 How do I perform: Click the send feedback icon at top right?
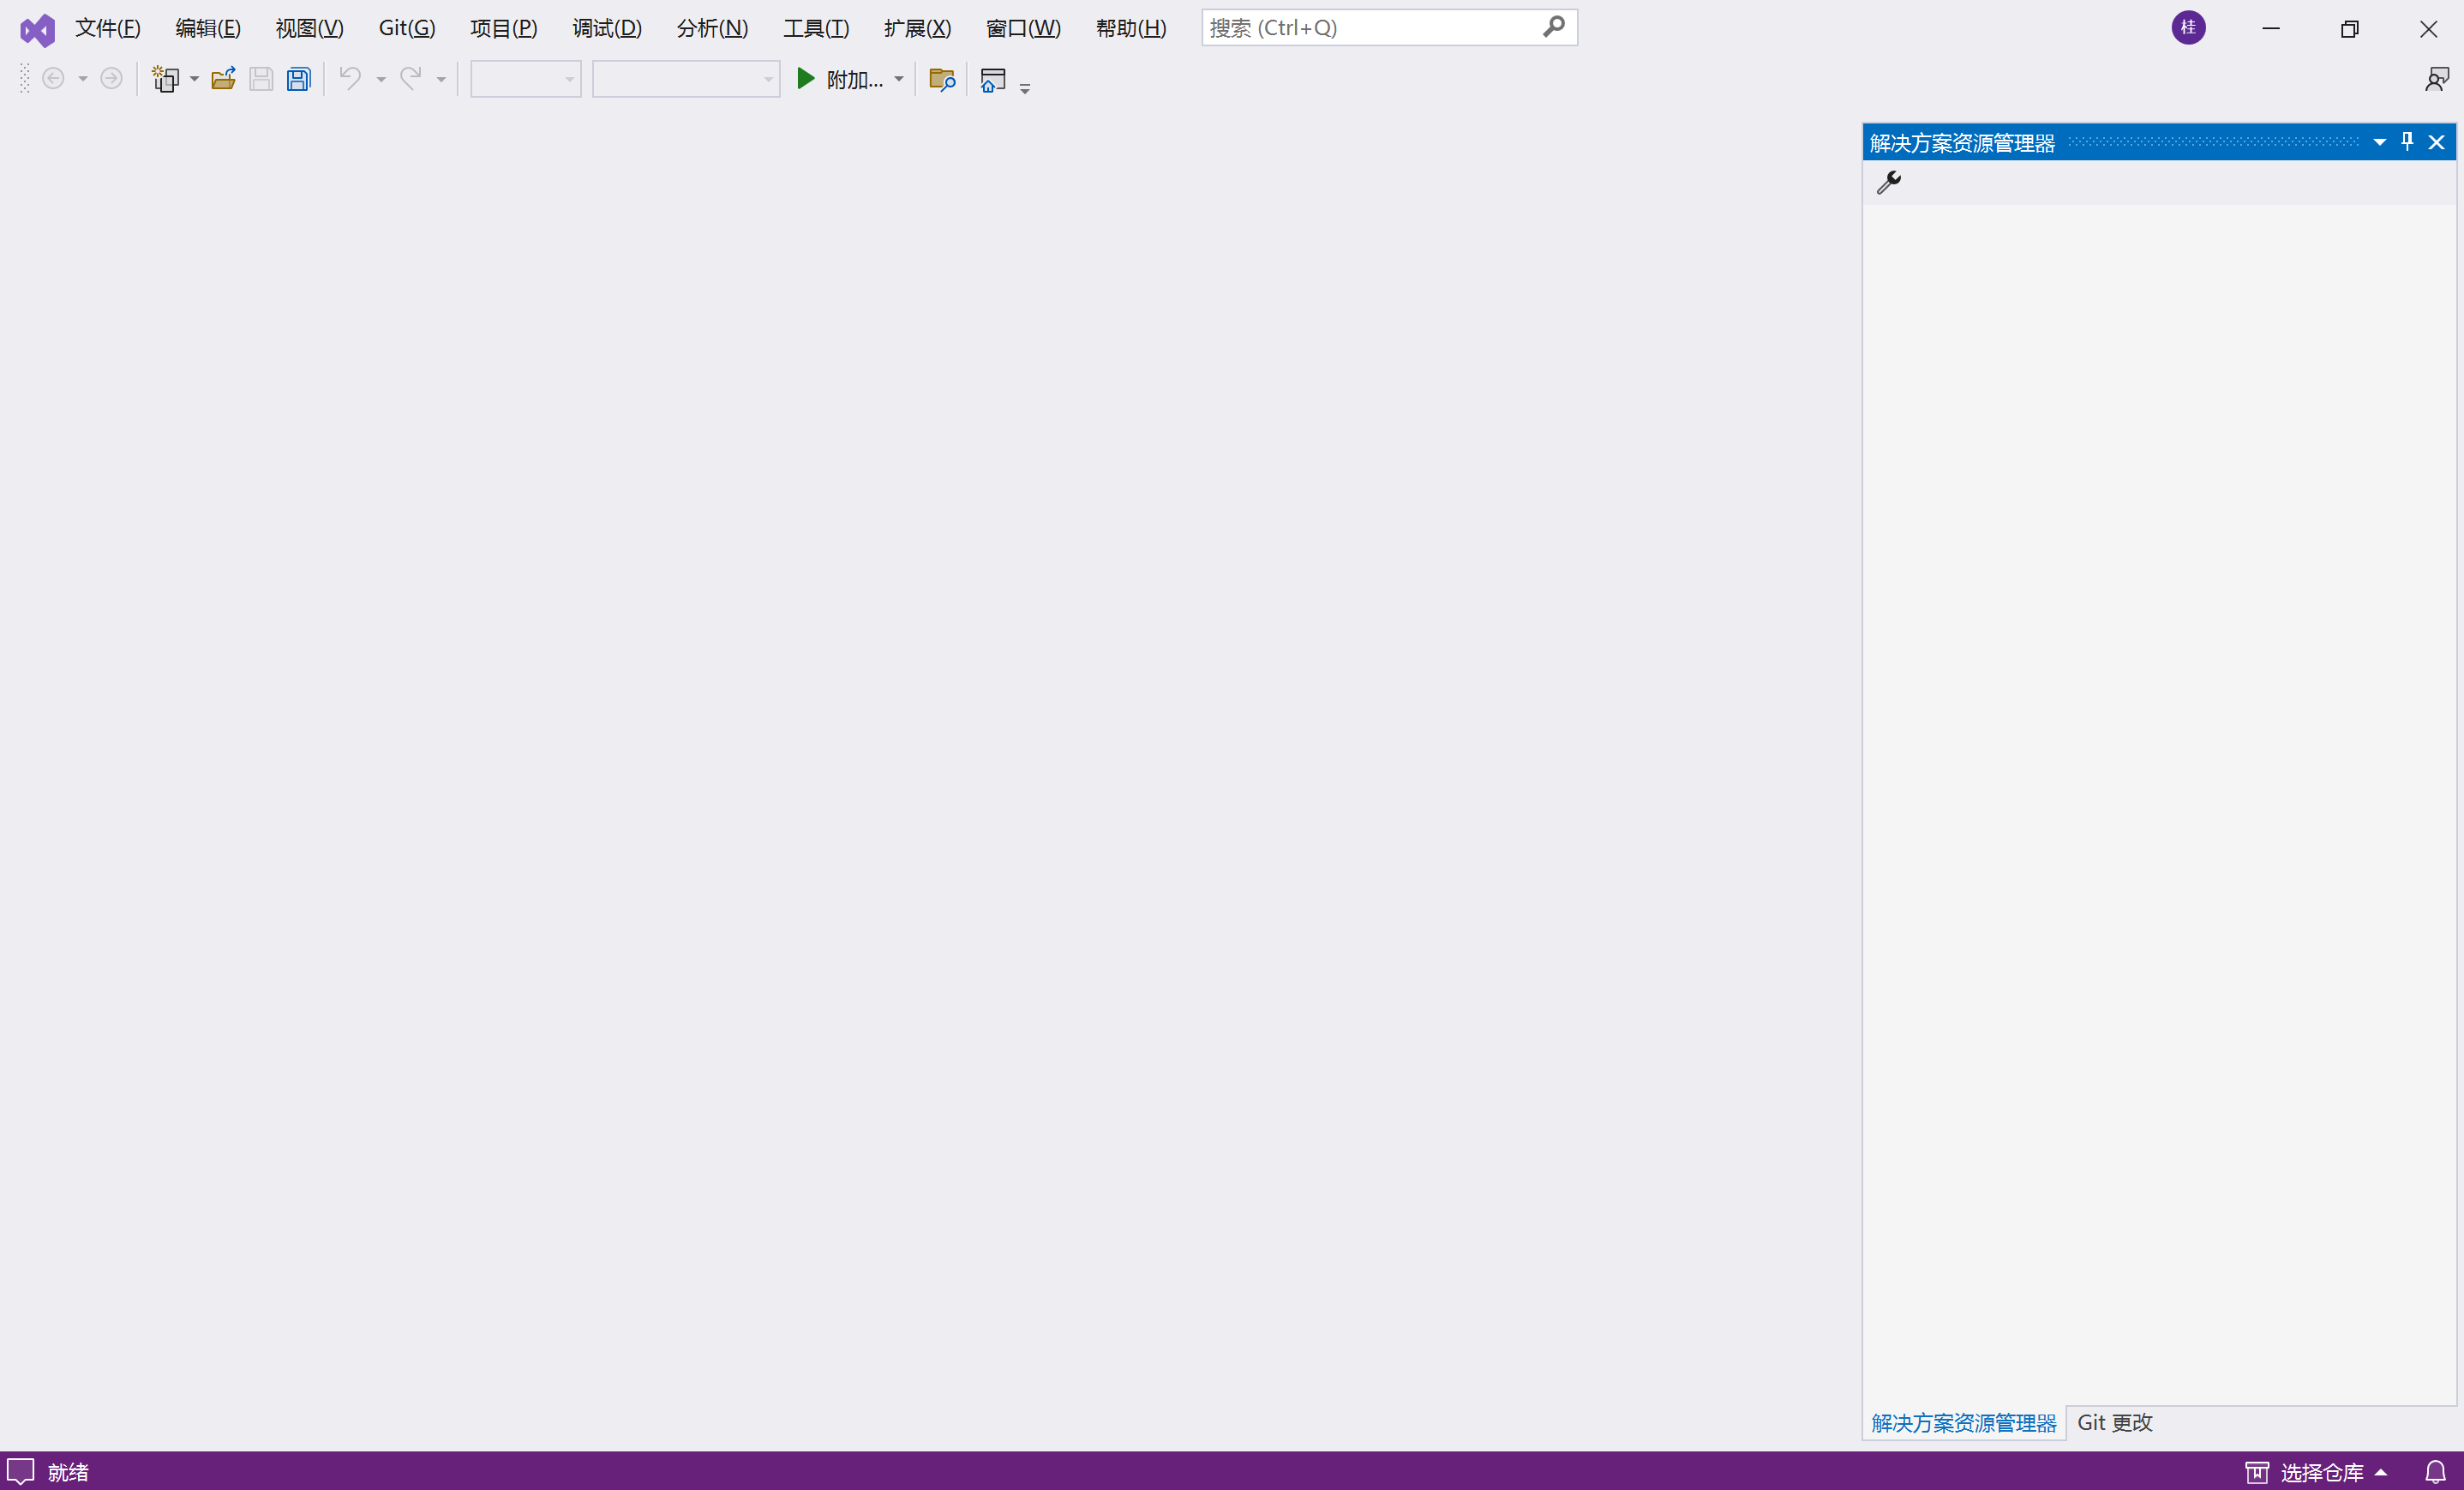click(x=2437, y=78)
